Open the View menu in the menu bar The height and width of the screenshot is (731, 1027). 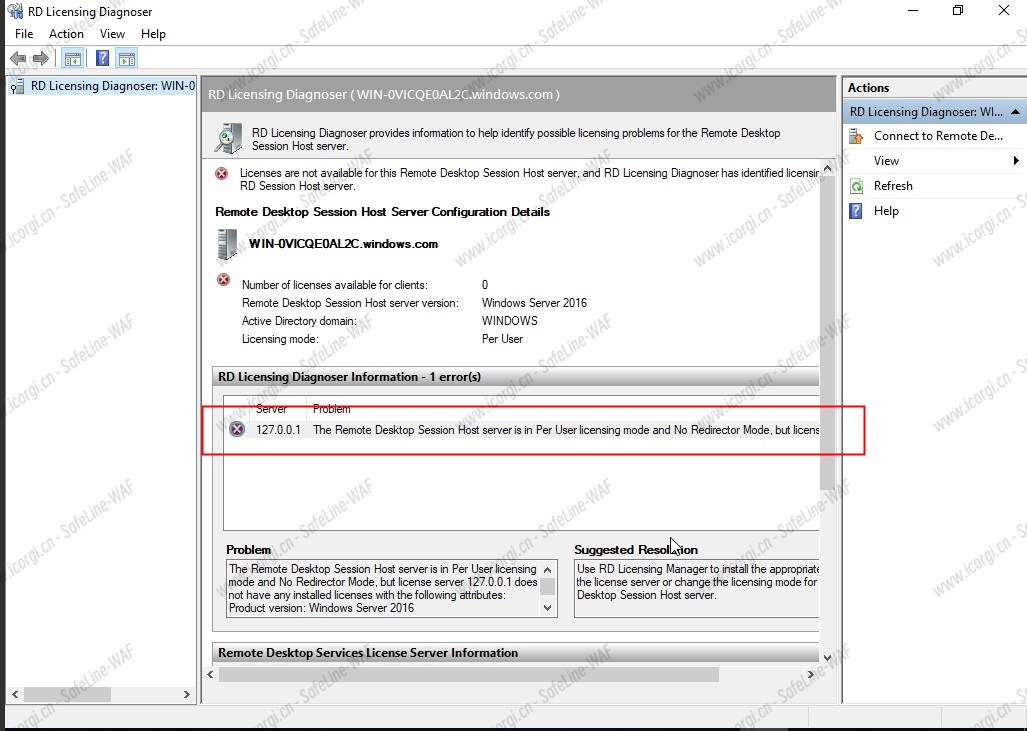click(112, 34)
